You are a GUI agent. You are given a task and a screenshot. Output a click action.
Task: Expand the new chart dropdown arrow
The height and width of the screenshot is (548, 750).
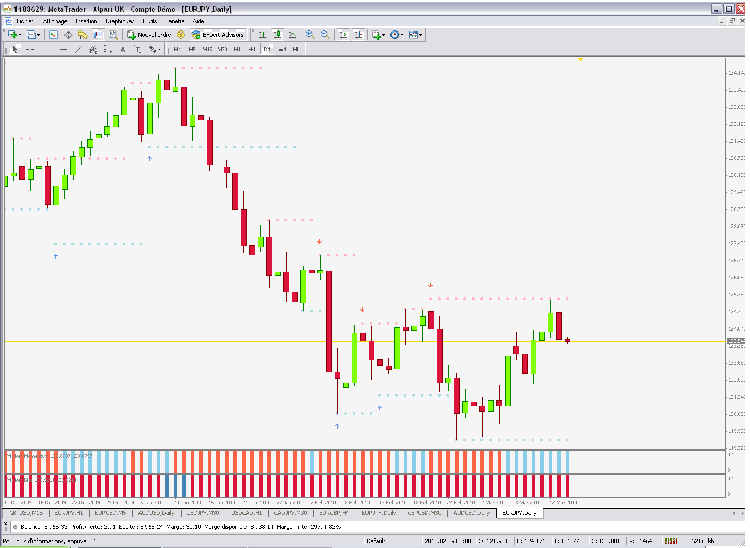pyautogui.click(x=20, y=34)
